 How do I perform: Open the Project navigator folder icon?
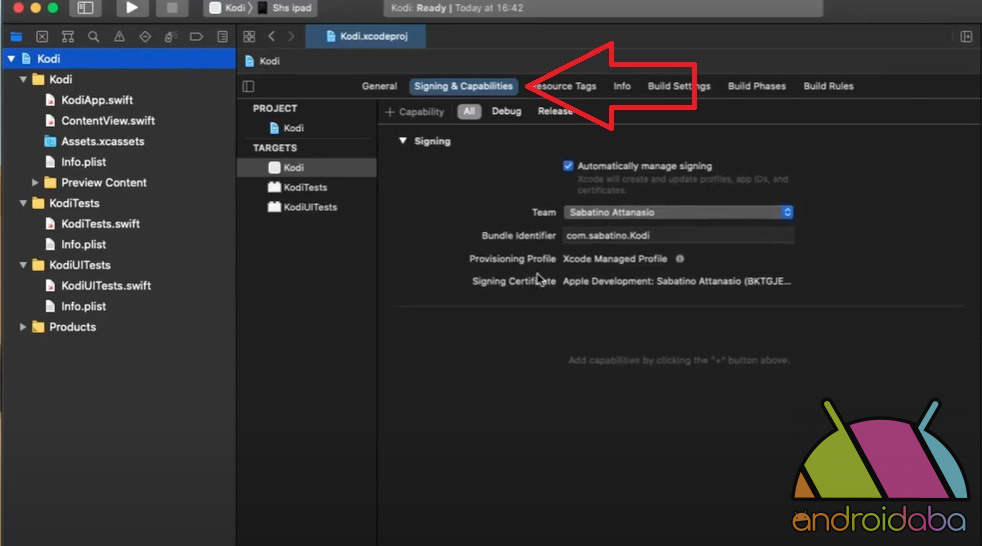16,36
